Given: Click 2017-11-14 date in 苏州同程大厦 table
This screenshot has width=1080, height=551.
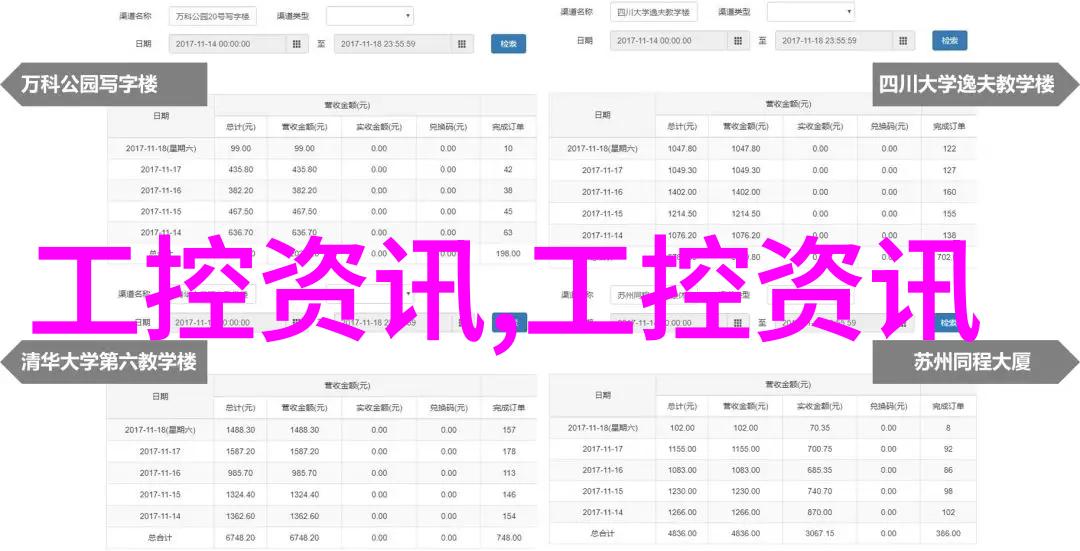Looking at the screenshot, I should pos(602,512).
